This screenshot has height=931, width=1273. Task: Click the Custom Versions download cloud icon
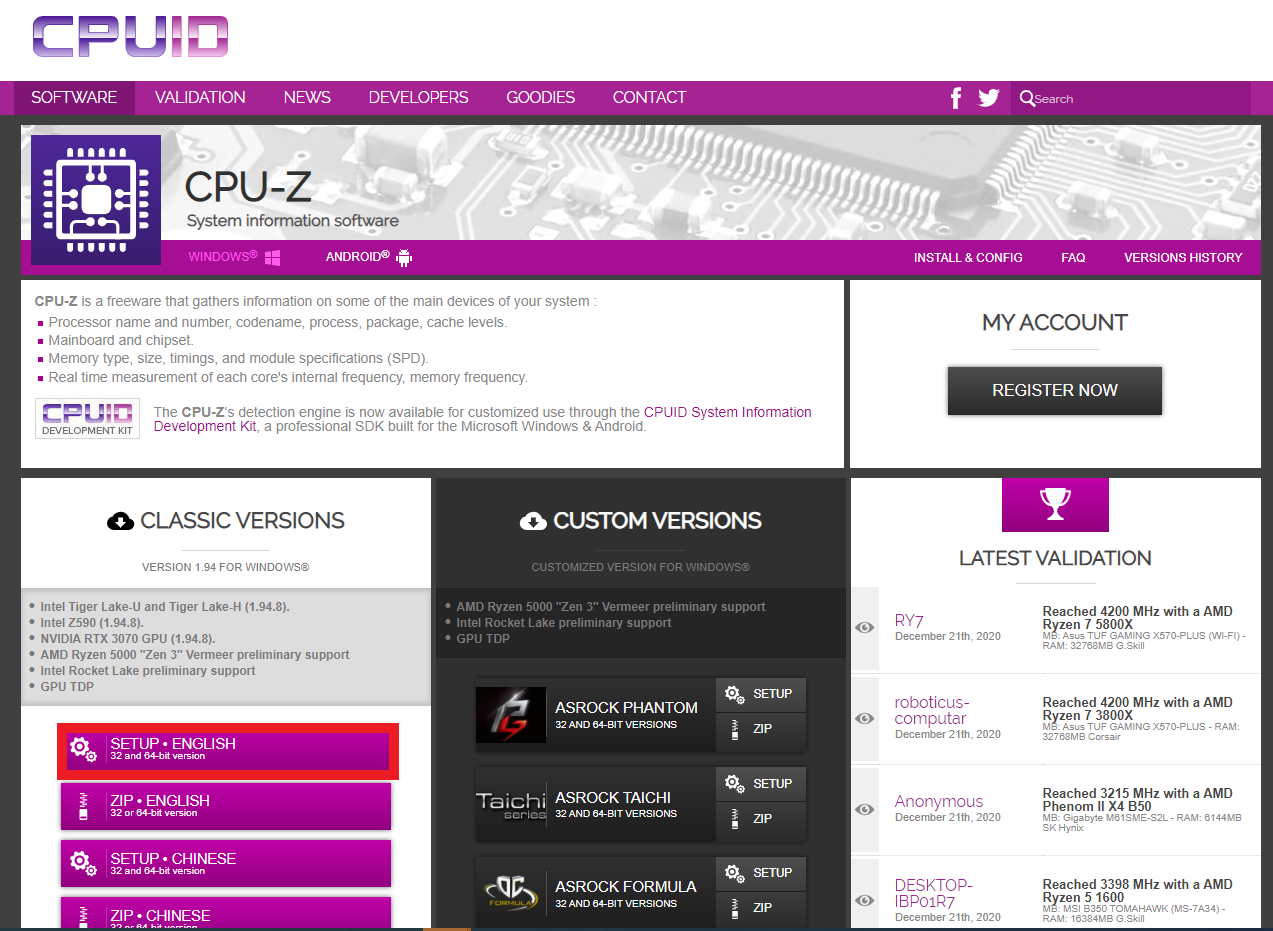point(533,521)
